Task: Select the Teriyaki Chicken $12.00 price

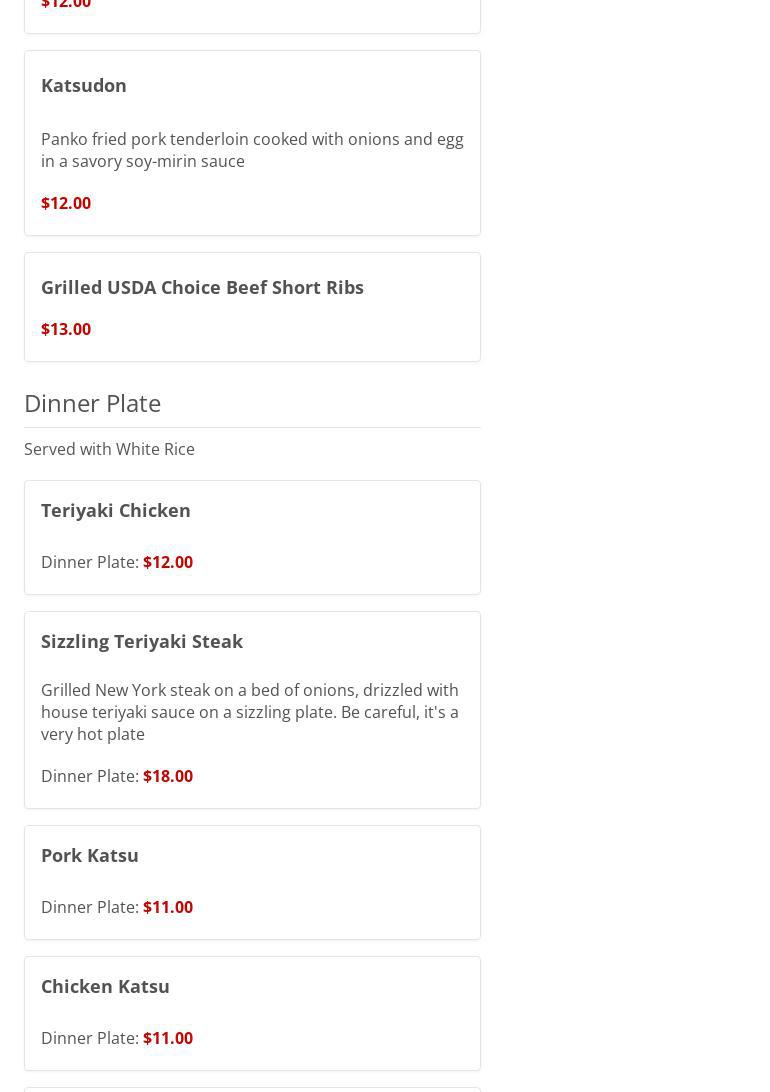Action: (x=168, y=562)
